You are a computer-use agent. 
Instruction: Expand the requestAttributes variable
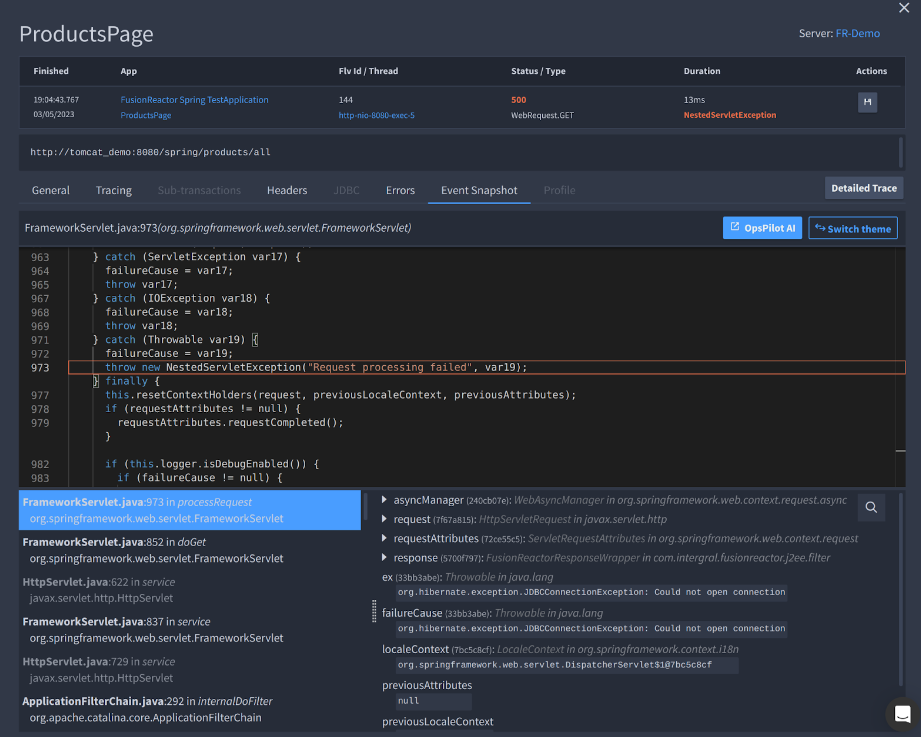point(386,538)
